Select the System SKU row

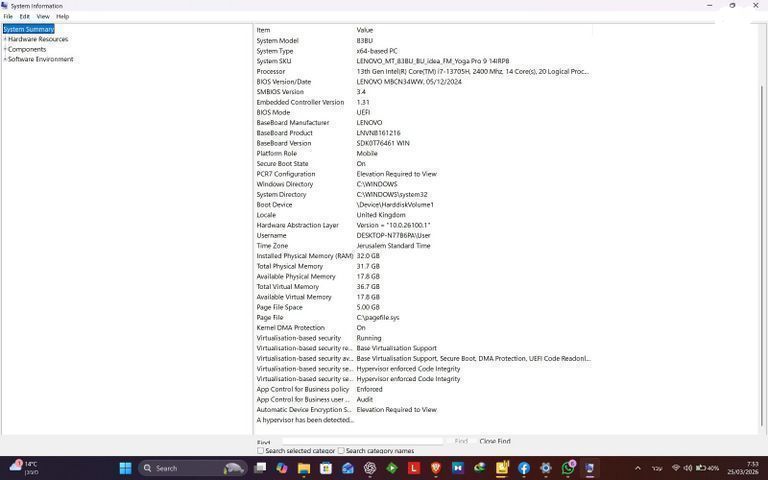pyautogui.click(x=424, y=61)
